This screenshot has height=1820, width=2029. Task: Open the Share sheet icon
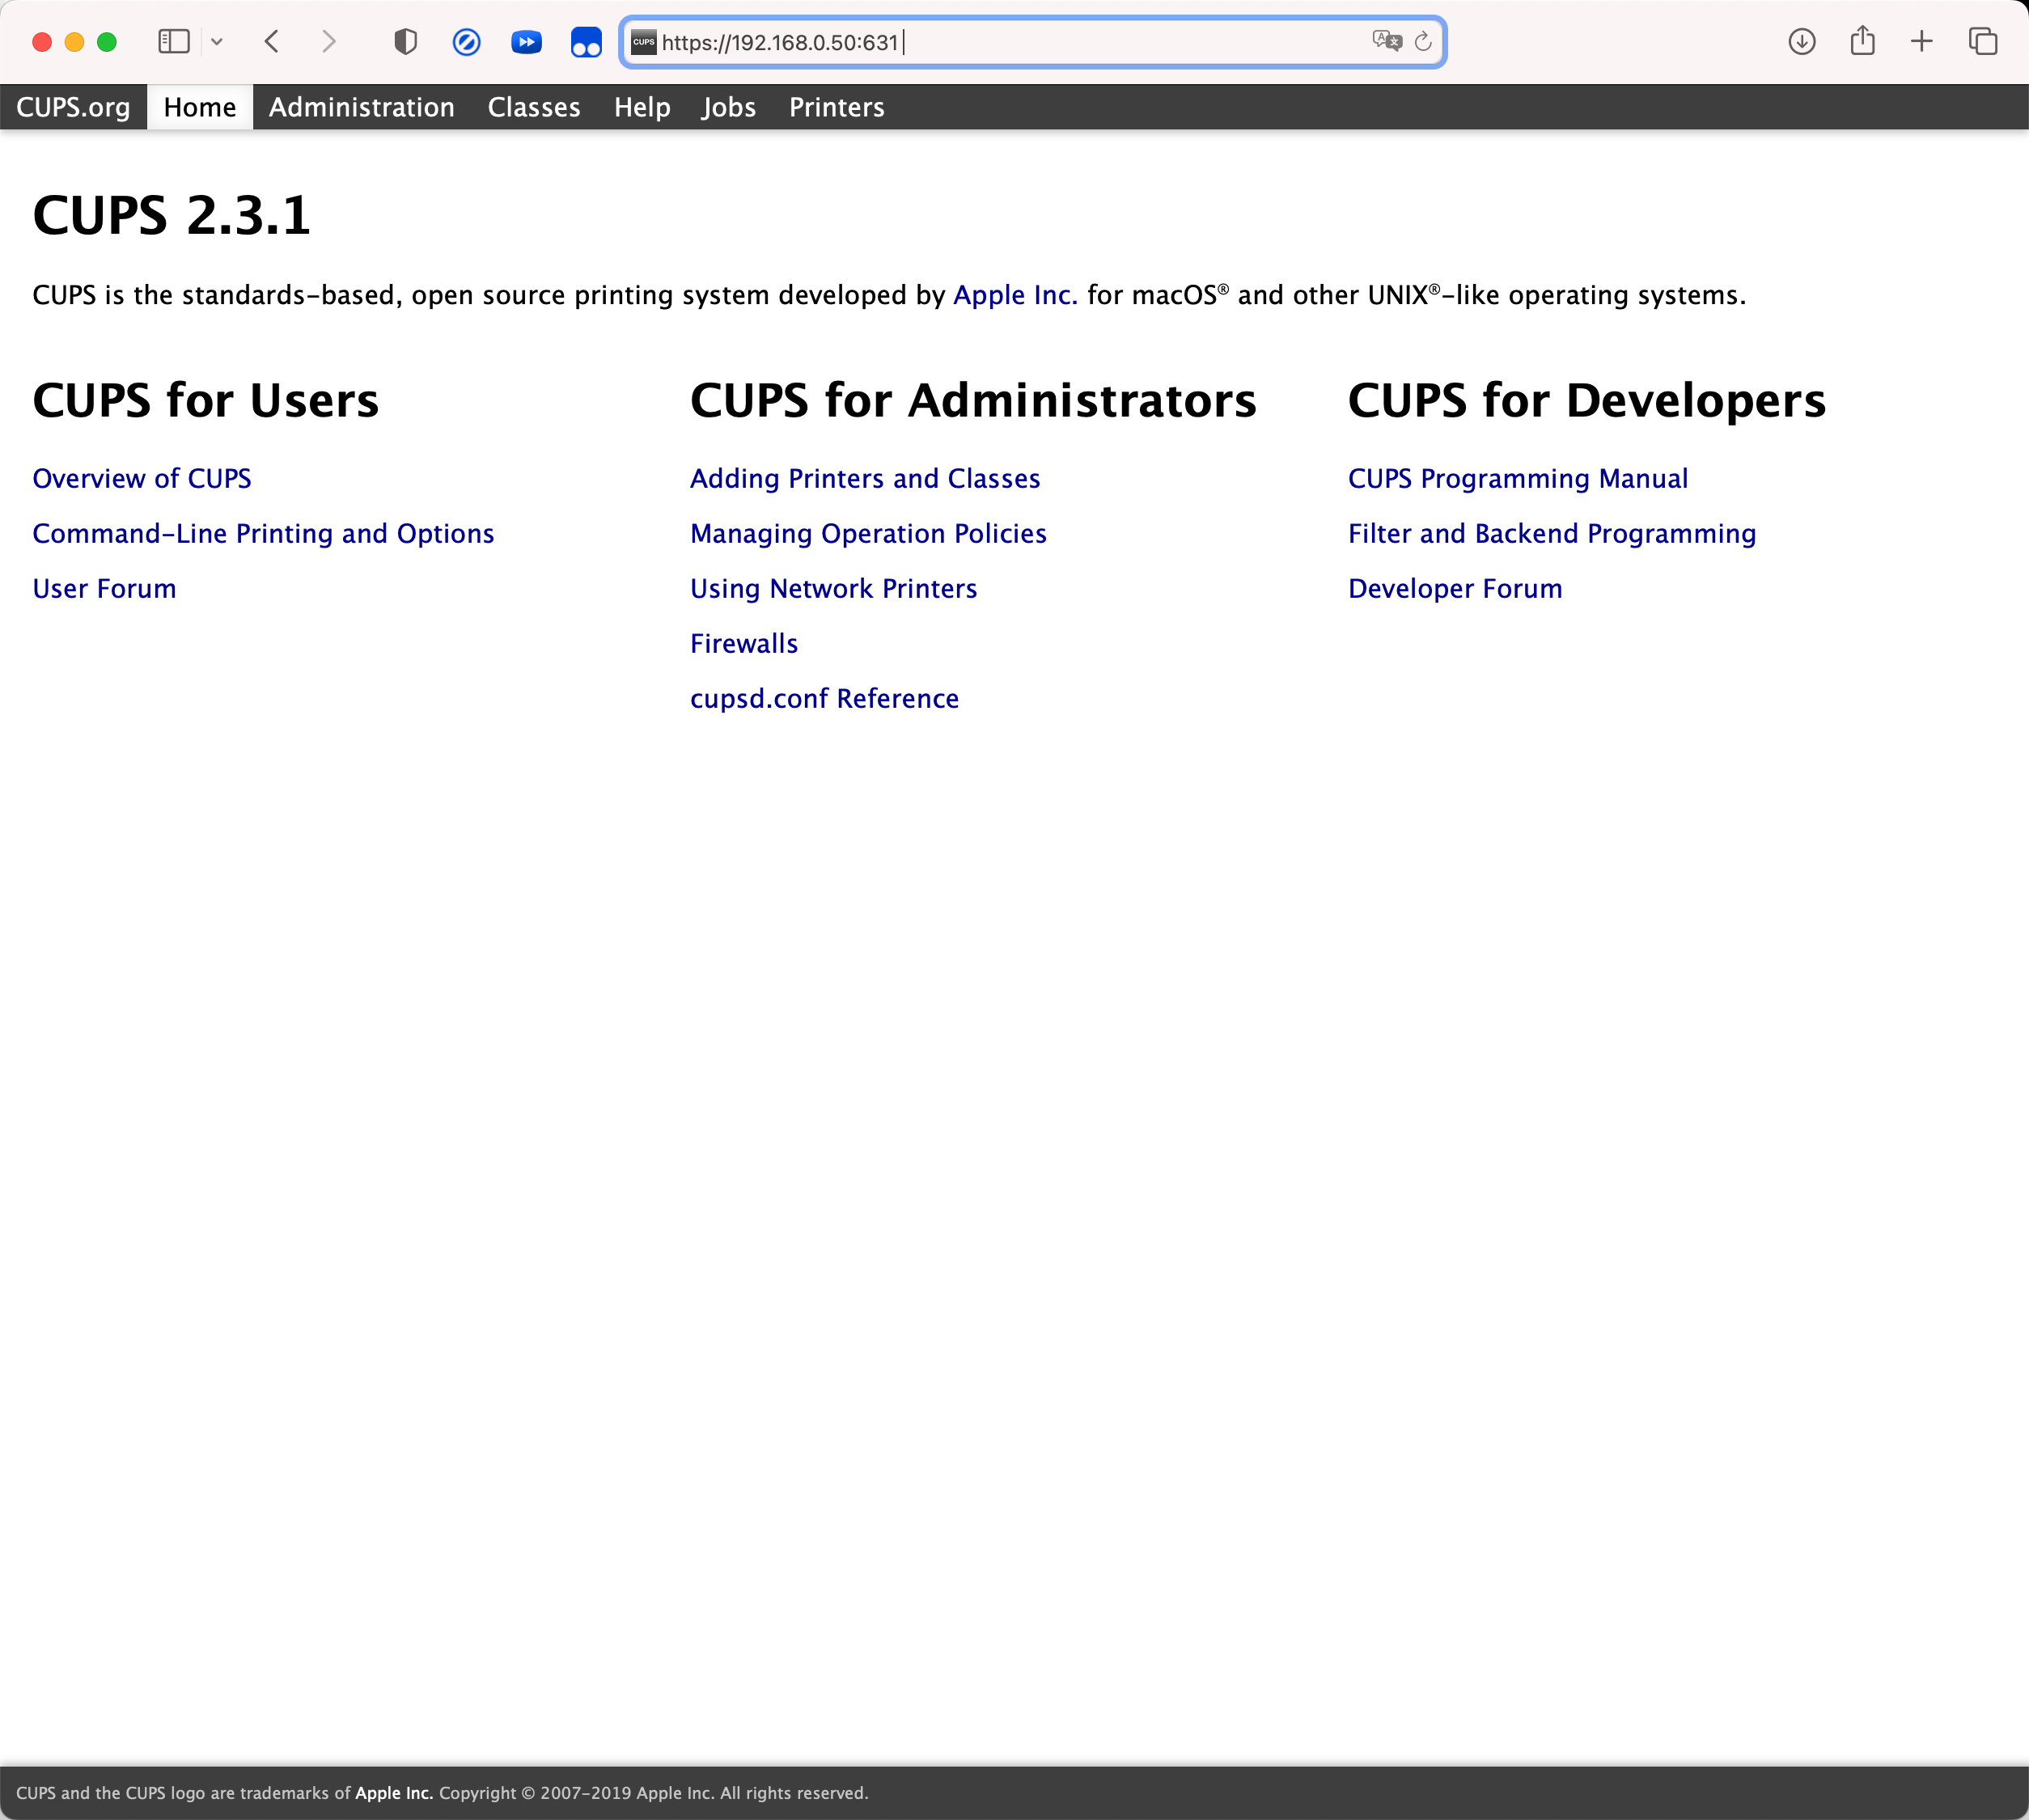click(x=1861, y=41)
